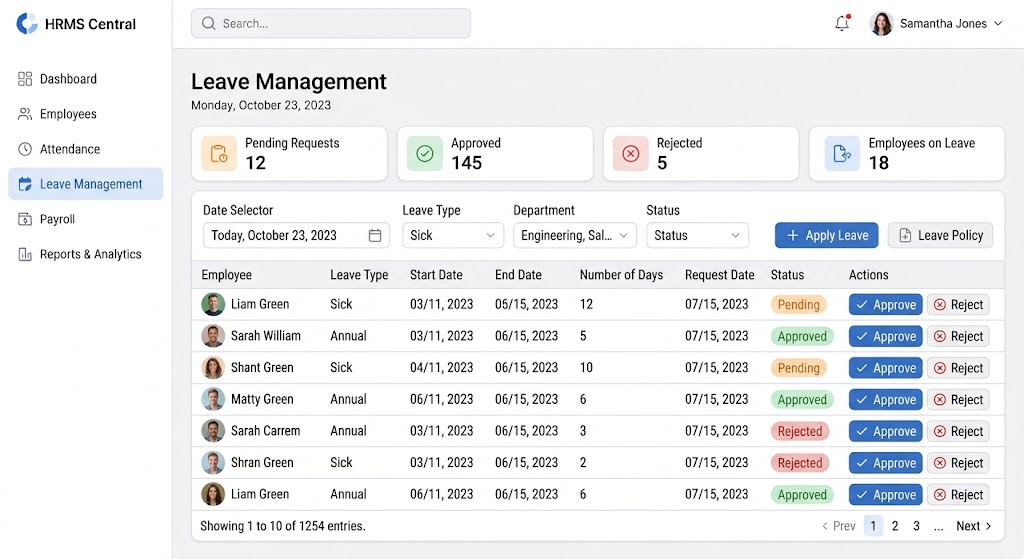Click the Start Date column header
Image resolution: width=1024 pixels, height=559 pixels.
[436, 275]
